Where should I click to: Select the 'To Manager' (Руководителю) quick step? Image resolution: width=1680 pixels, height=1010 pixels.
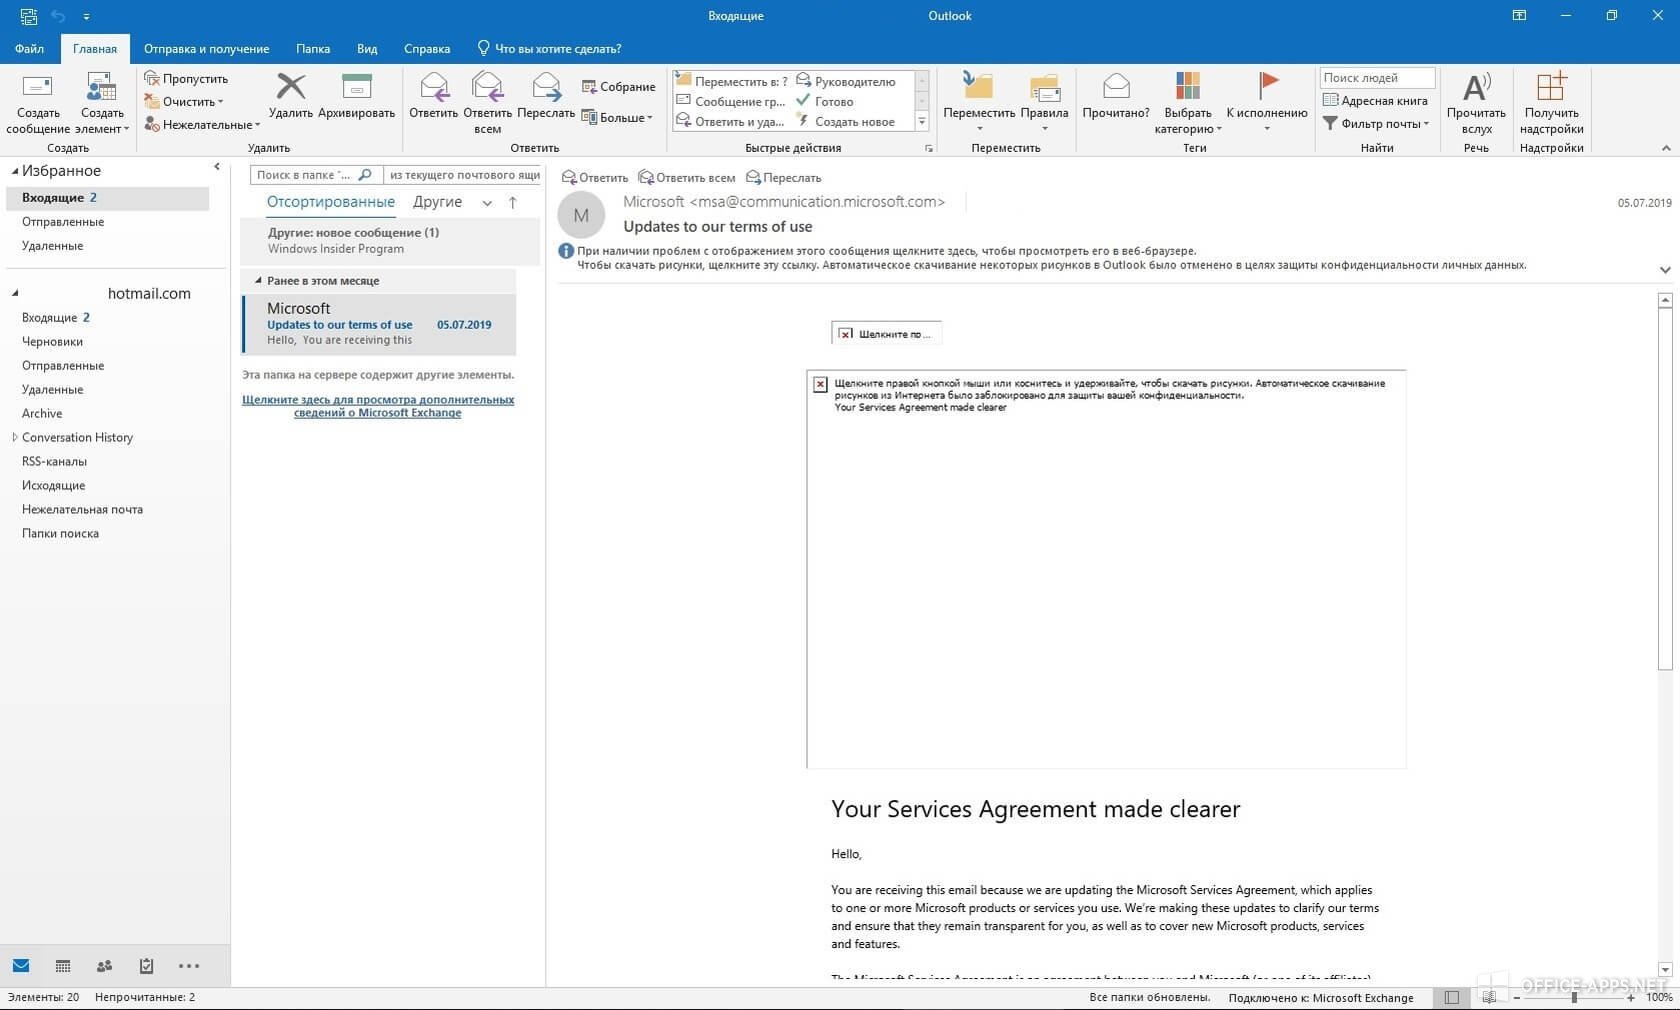click(845, 81)
